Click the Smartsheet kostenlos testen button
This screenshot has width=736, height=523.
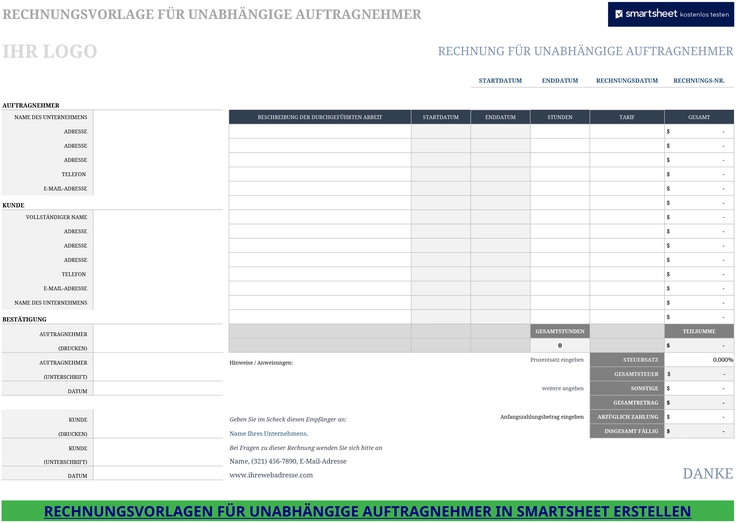pos(670,14)
